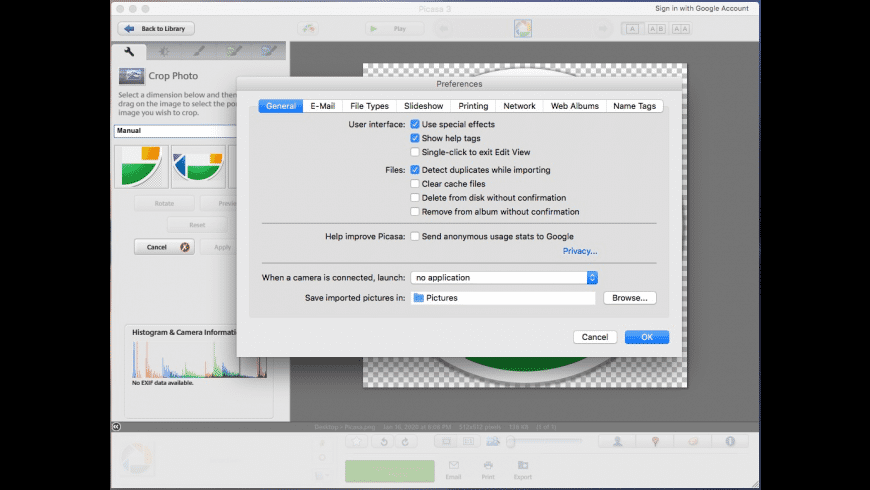This screenshot has width=870, height=490.
Task: Click the Play slideshow button
Action: (x=394, y=28)
